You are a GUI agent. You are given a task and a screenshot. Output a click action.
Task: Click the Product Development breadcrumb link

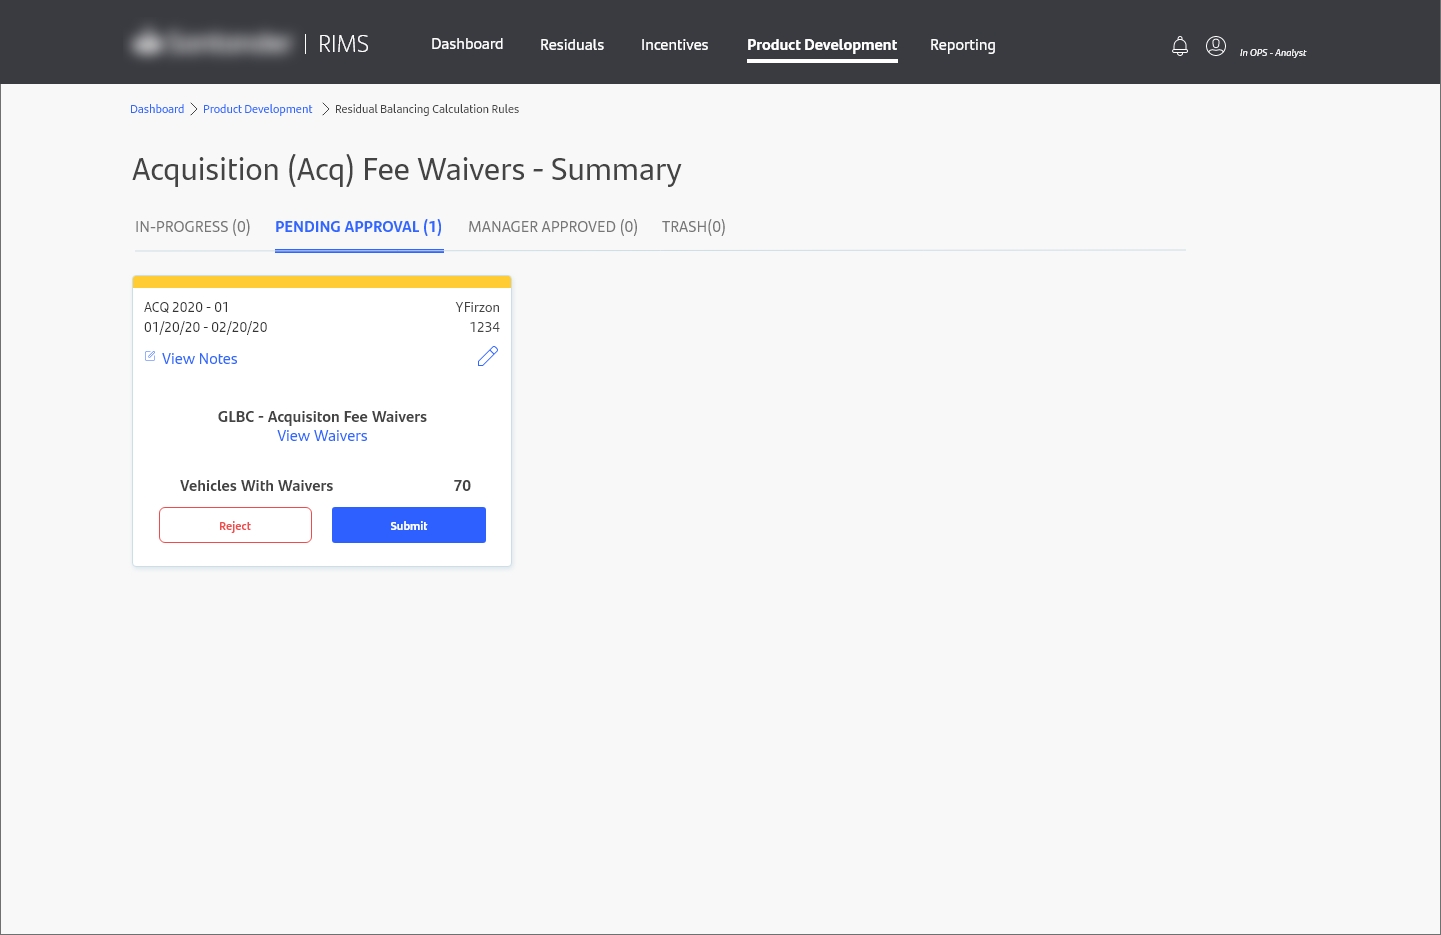click(x=257, y=109)
